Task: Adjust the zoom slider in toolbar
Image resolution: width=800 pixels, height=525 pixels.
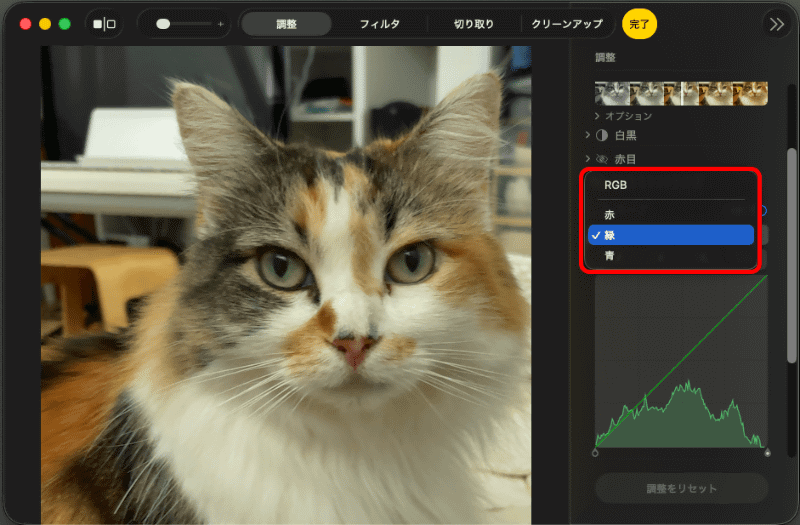Action: tap(185, 24)
